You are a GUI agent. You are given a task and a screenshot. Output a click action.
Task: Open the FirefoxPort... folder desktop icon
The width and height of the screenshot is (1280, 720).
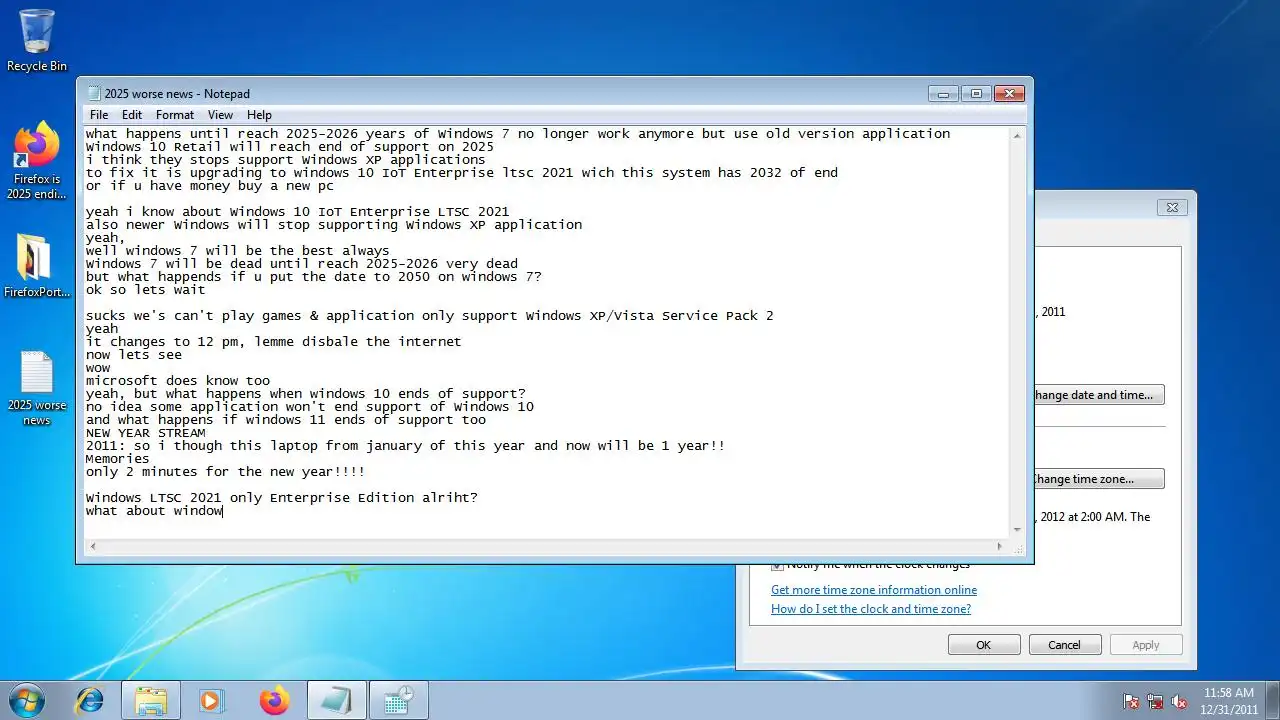(x=37, y=266)
